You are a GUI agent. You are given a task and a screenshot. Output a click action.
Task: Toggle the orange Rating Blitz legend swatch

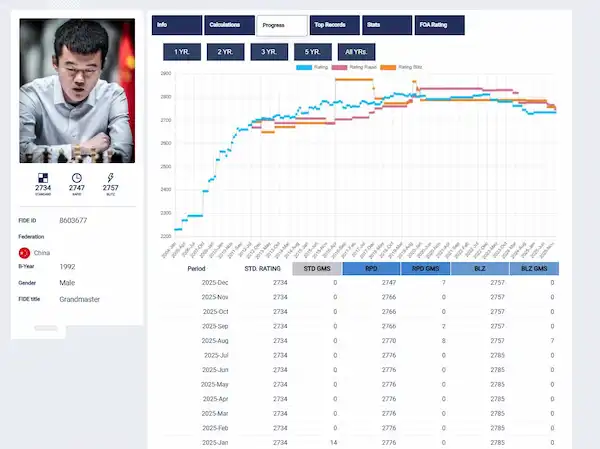pos(388,67)
